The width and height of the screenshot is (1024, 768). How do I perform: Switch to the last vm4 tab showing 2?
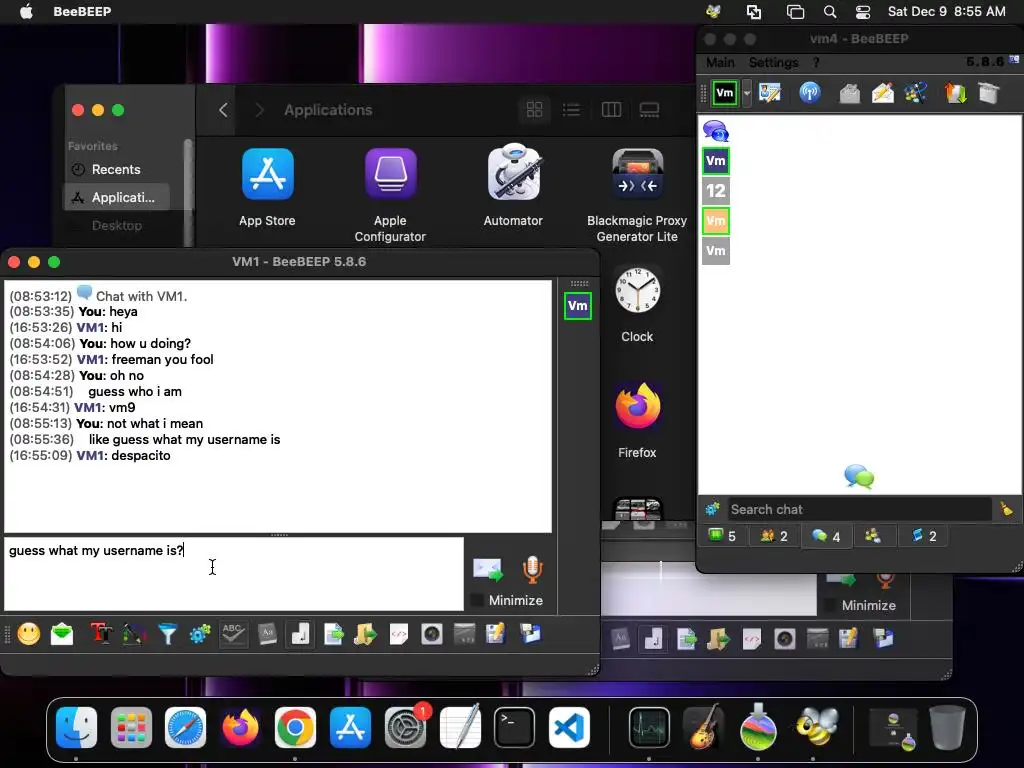click(923, 536)
